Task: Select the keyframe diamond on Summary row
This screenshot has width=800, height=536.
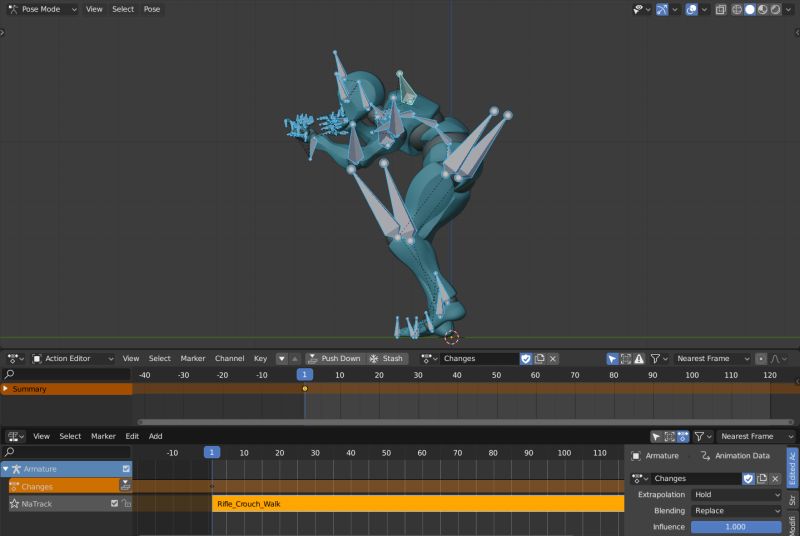Action: (305, 389)
